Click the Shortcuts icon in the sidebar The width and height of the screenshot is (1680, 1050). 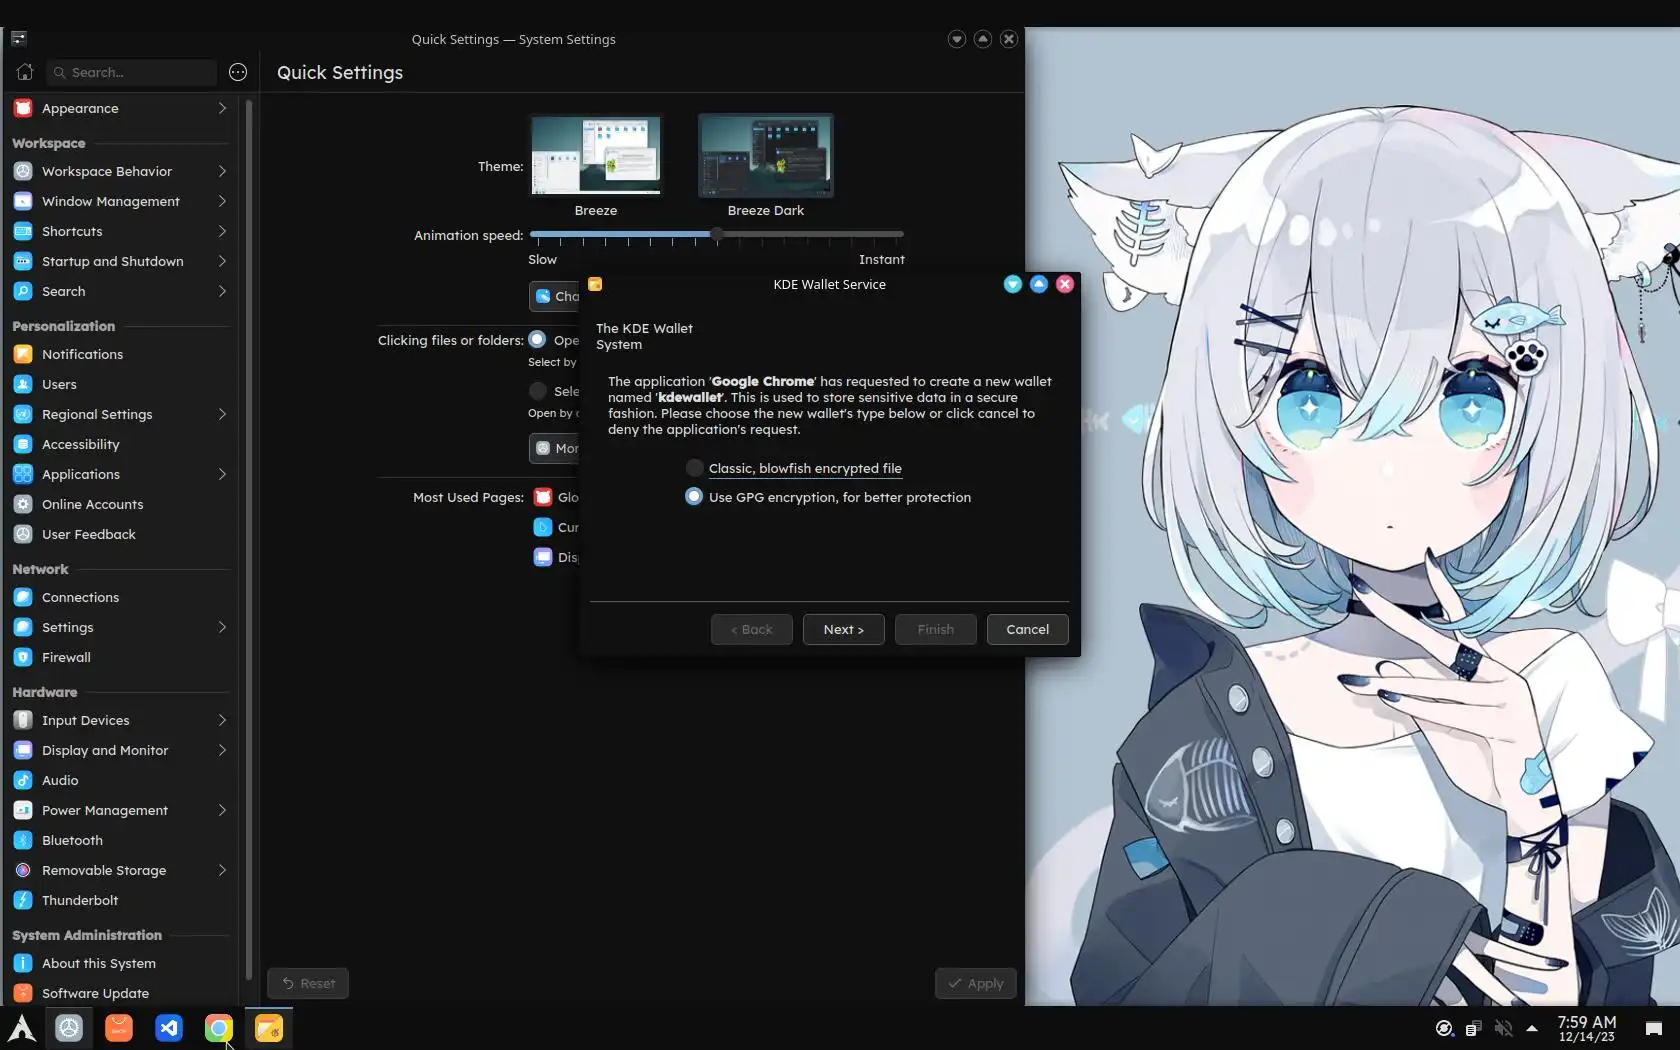coord(23,231)
